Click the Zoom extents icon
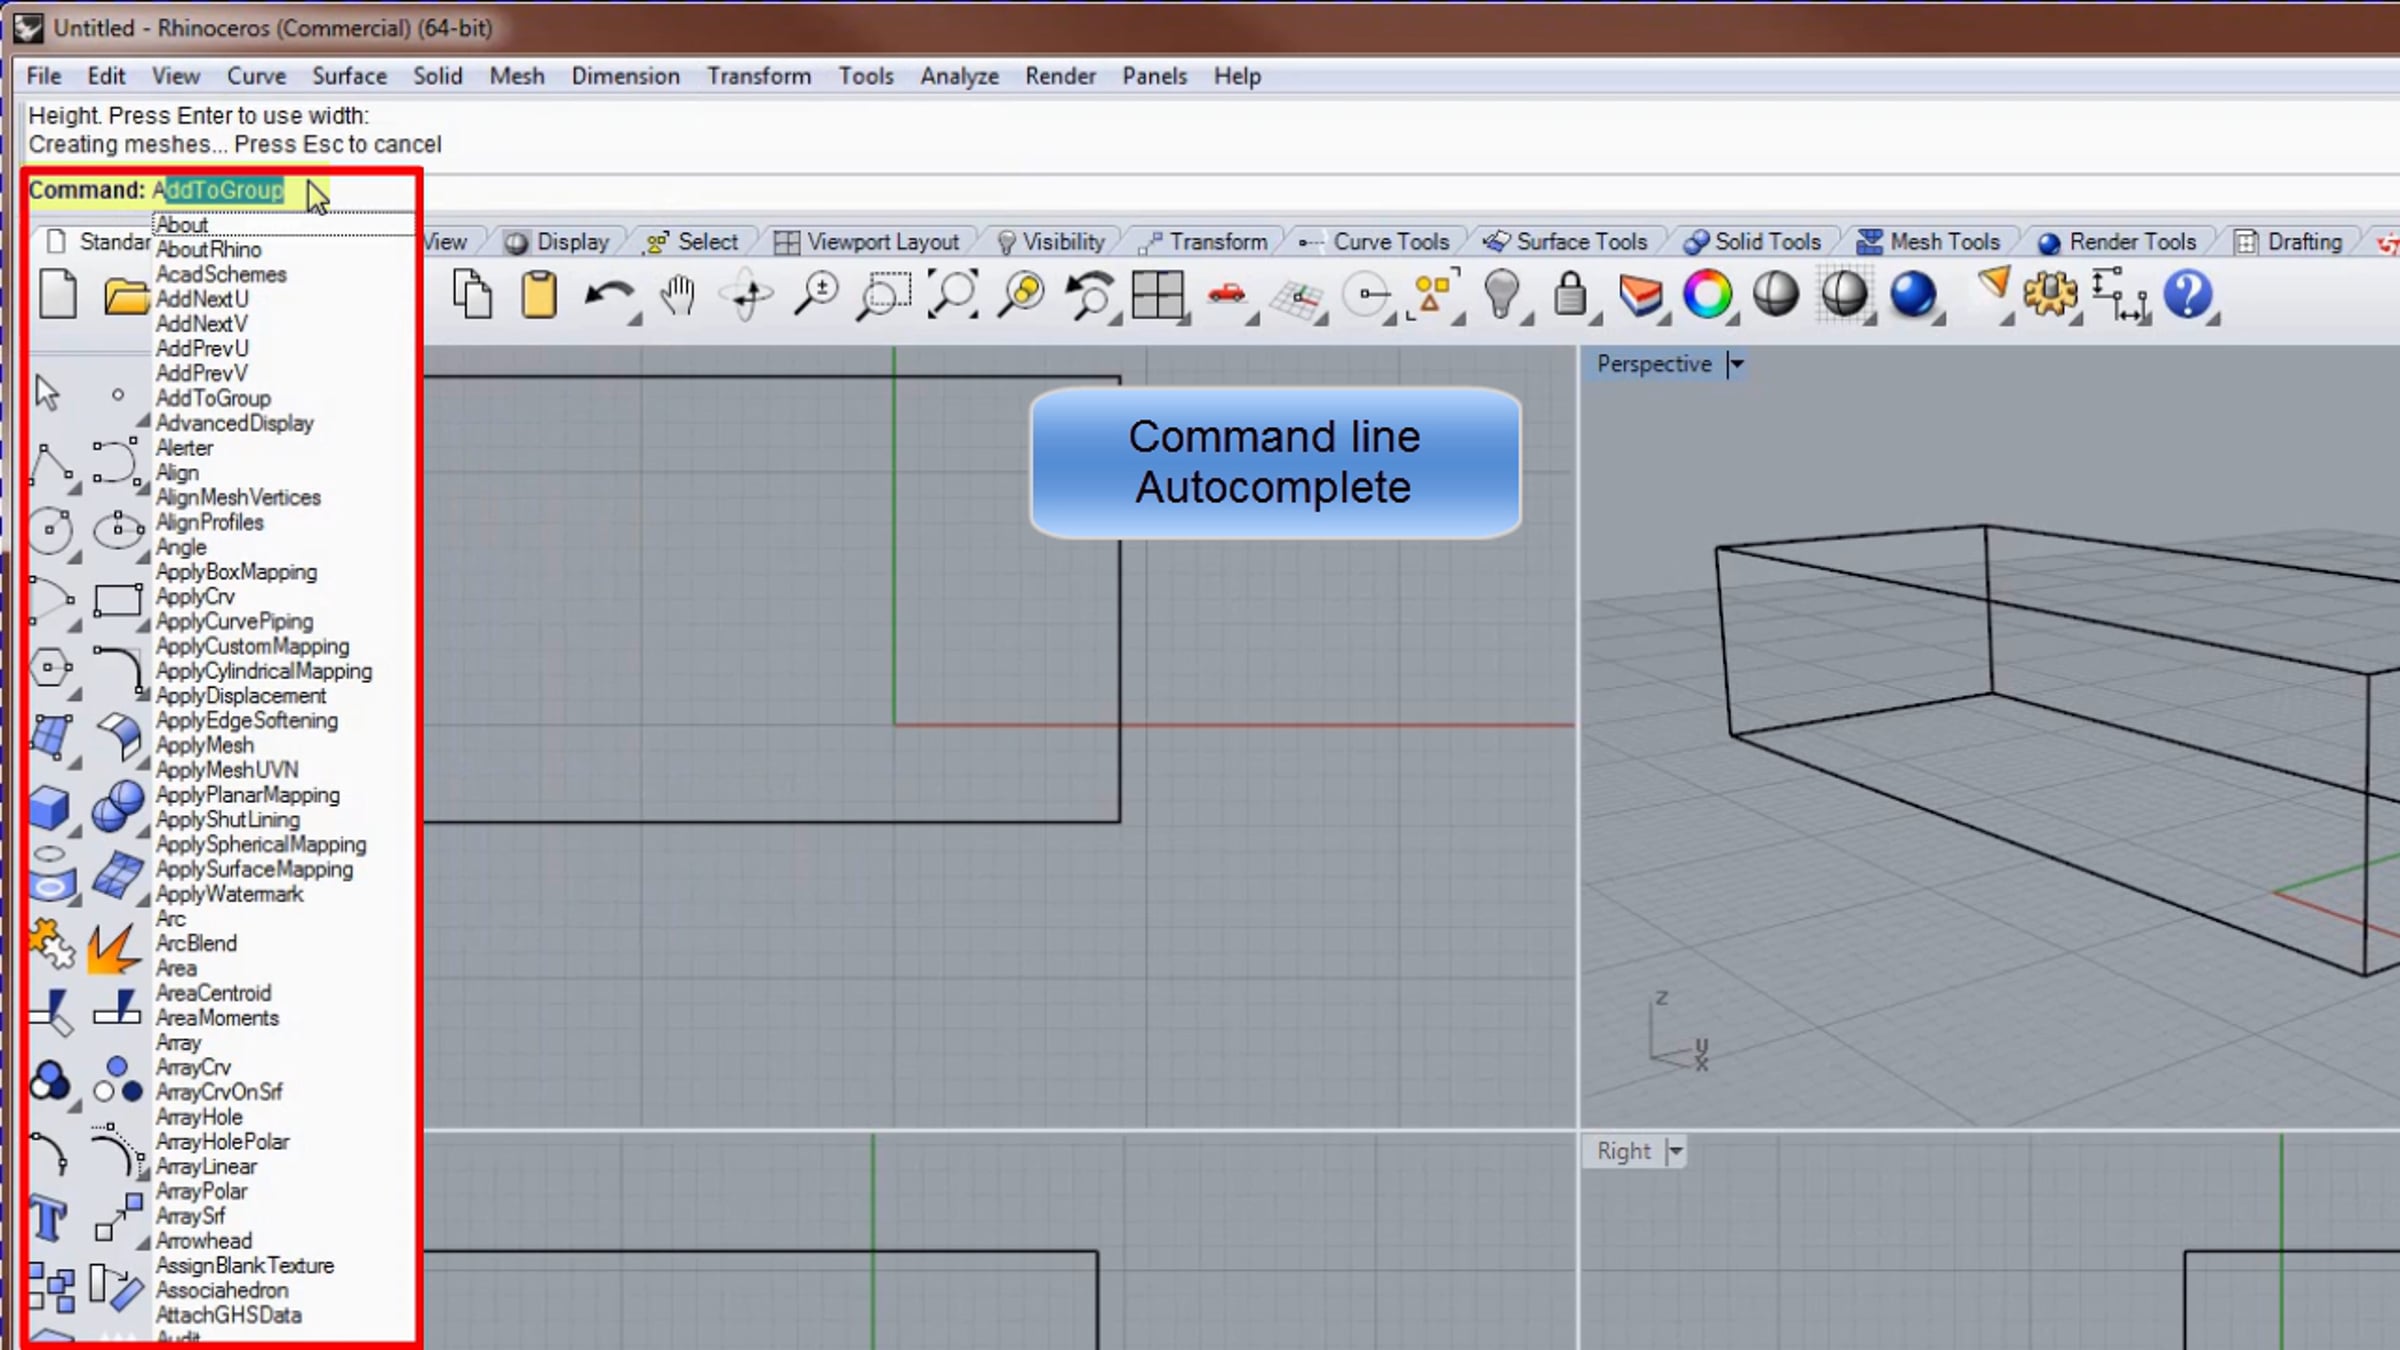Image resolution: width=2400 pixels, height=1350 pixels. (x=952, y=295)
